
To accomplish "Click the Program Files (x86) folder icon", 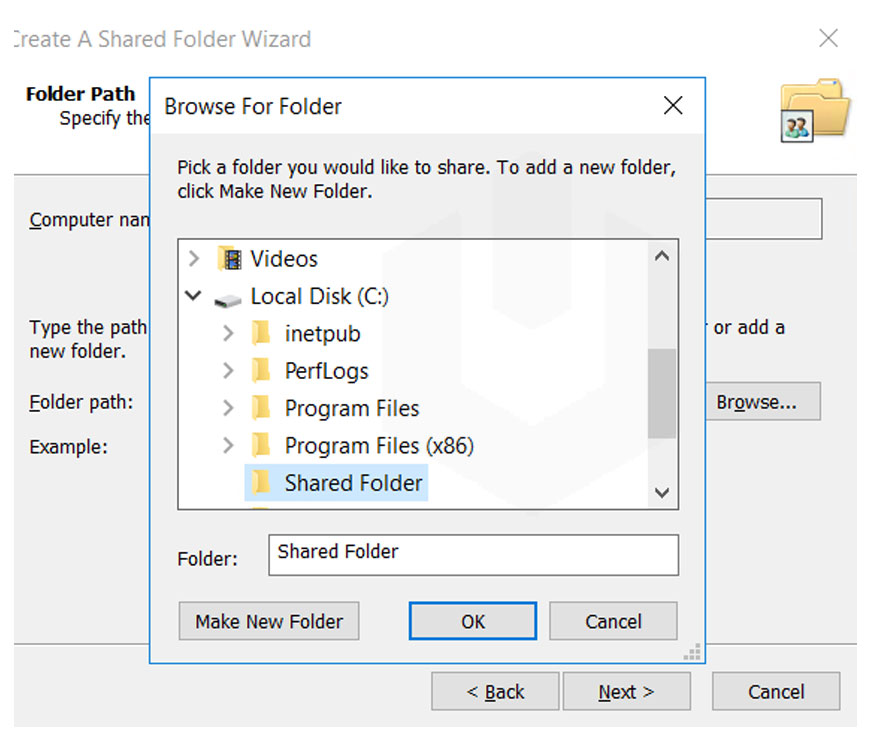I will [259, 445].
